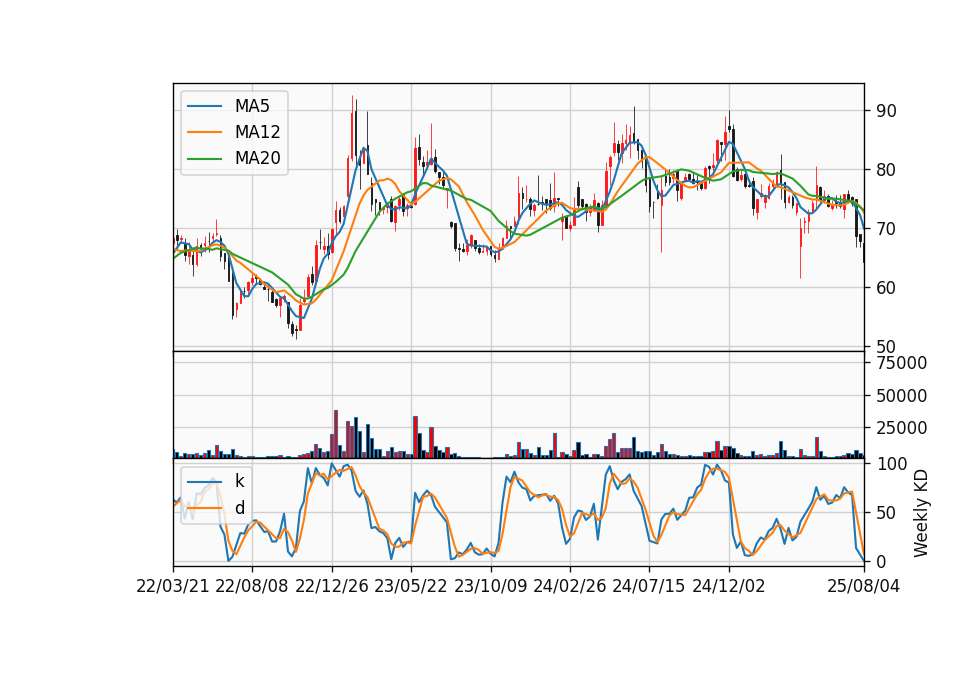Screen dimensions: 960x690
Task: Click the MA5 legend label
Action: (252, 106)
